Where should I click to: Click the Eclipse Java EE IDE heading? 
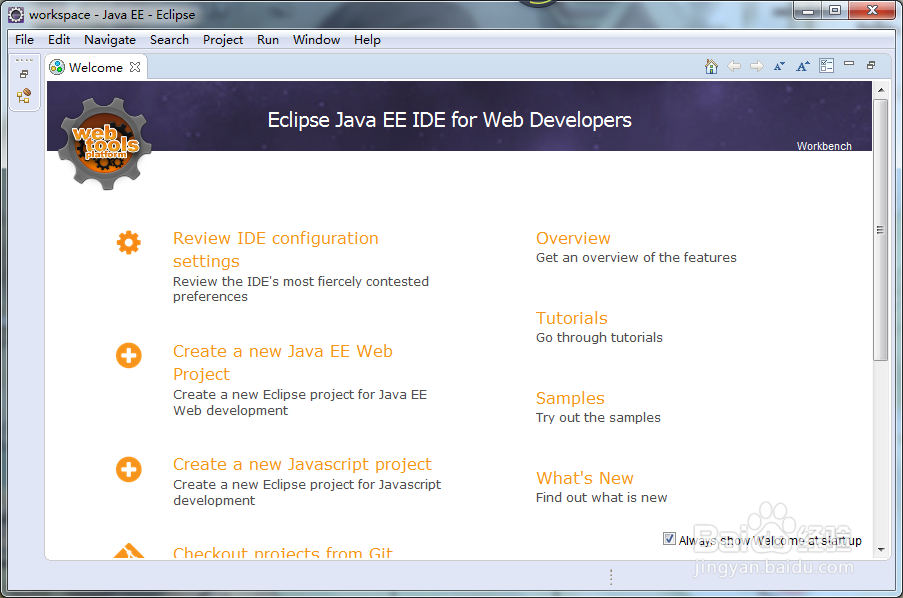(449, 120)
